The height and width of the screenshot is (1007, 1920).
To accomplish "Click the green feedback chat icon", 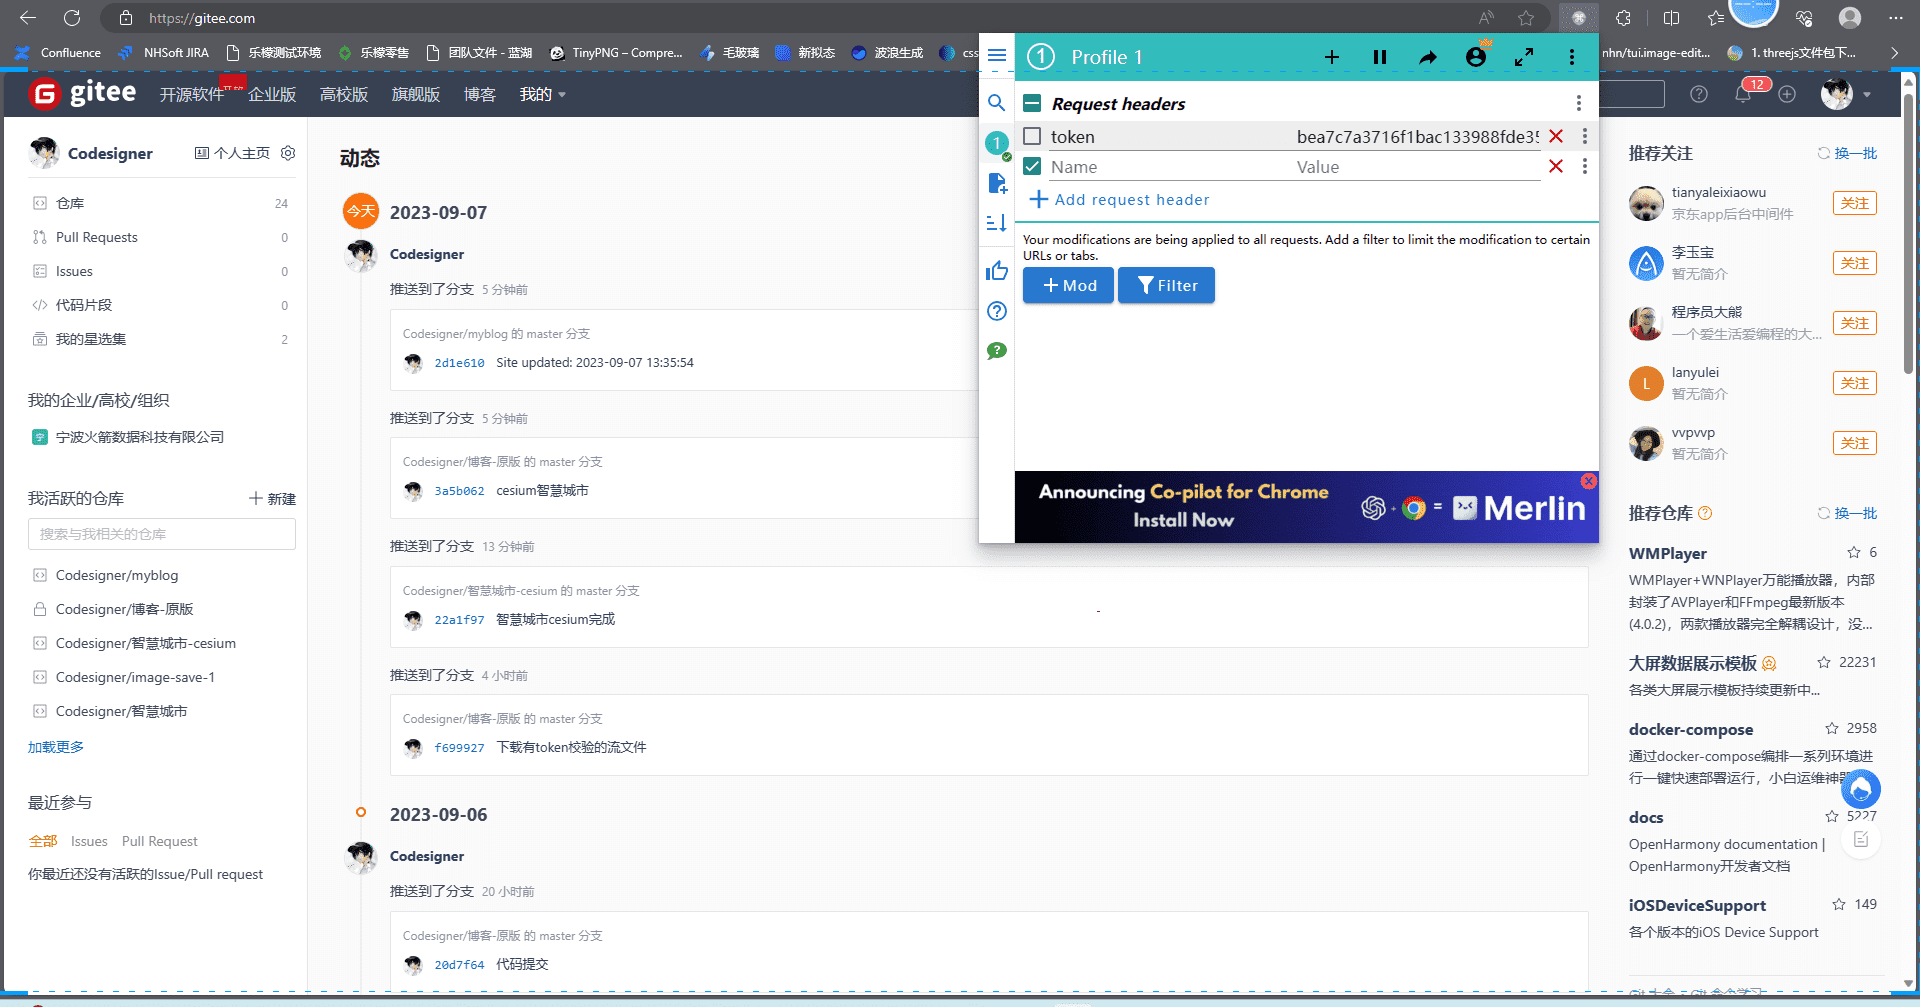I will tap(996, 351).
